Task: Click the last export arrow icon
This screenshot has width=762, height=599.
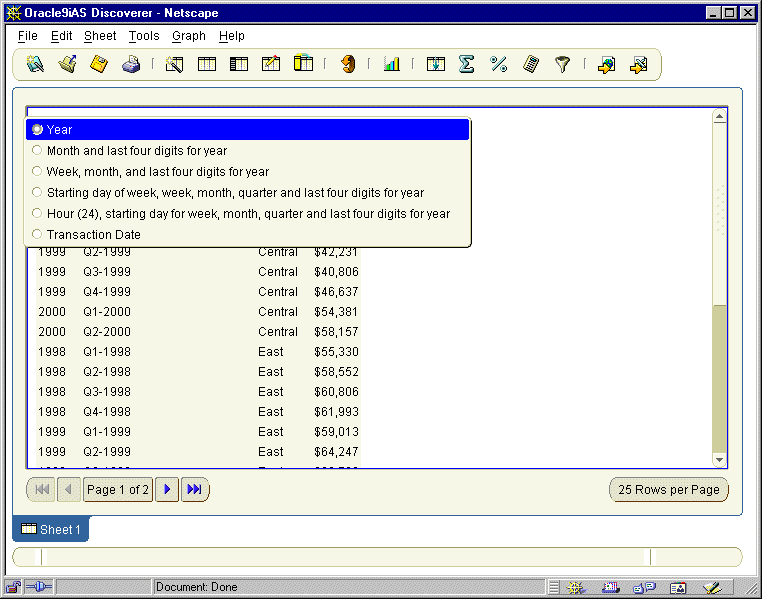Action: pos(639,64)
